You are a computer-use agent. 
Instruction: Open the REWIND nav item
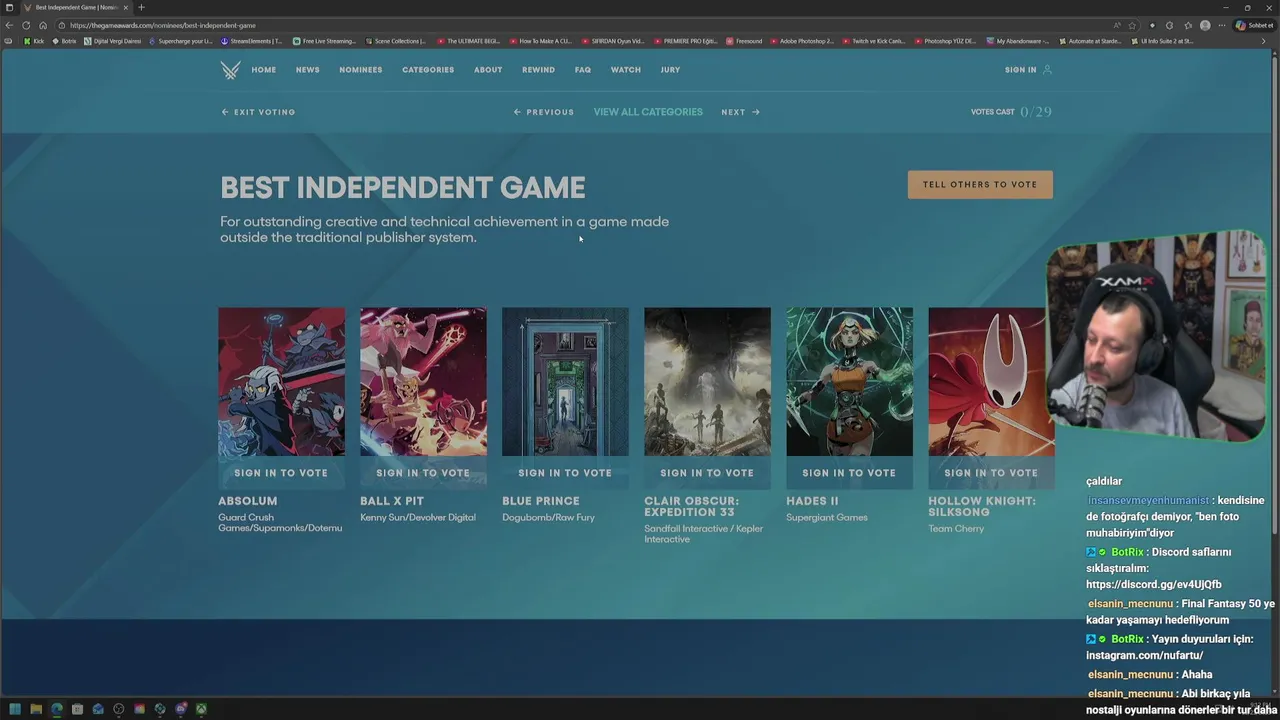[538, 70]
